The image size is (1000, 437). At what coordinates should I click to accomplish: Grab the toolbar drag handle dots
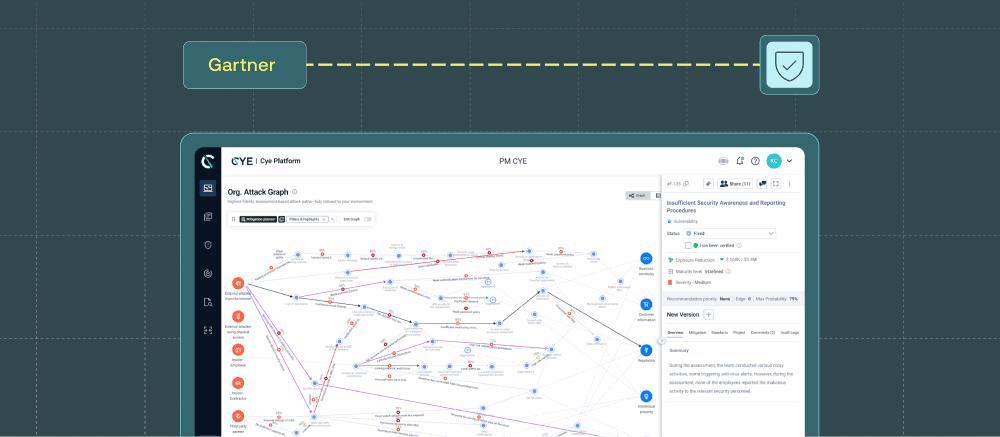pos(233,219)
